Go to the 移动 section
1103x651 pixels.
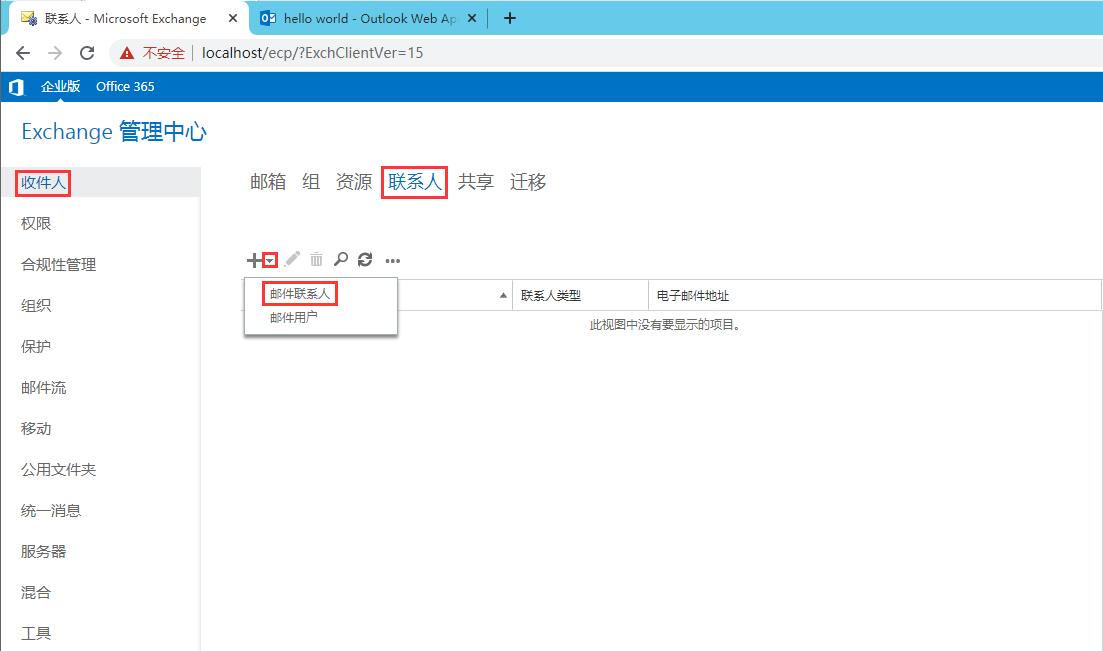(36, 429)
